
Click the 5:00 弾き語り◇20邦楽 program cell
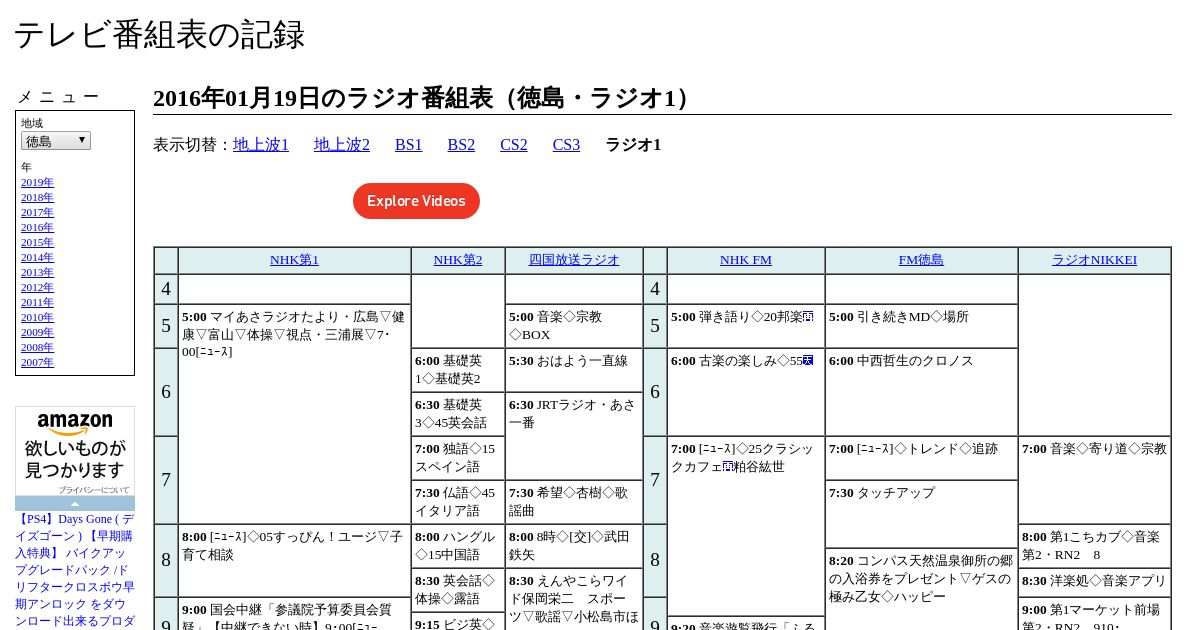pyautogui.click(x=746, y=326)
